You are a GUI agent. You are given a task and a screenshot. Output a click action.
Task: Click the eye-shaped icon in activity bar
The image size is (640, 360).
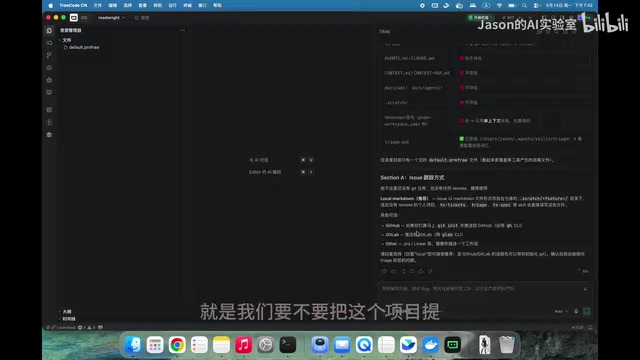49,68
